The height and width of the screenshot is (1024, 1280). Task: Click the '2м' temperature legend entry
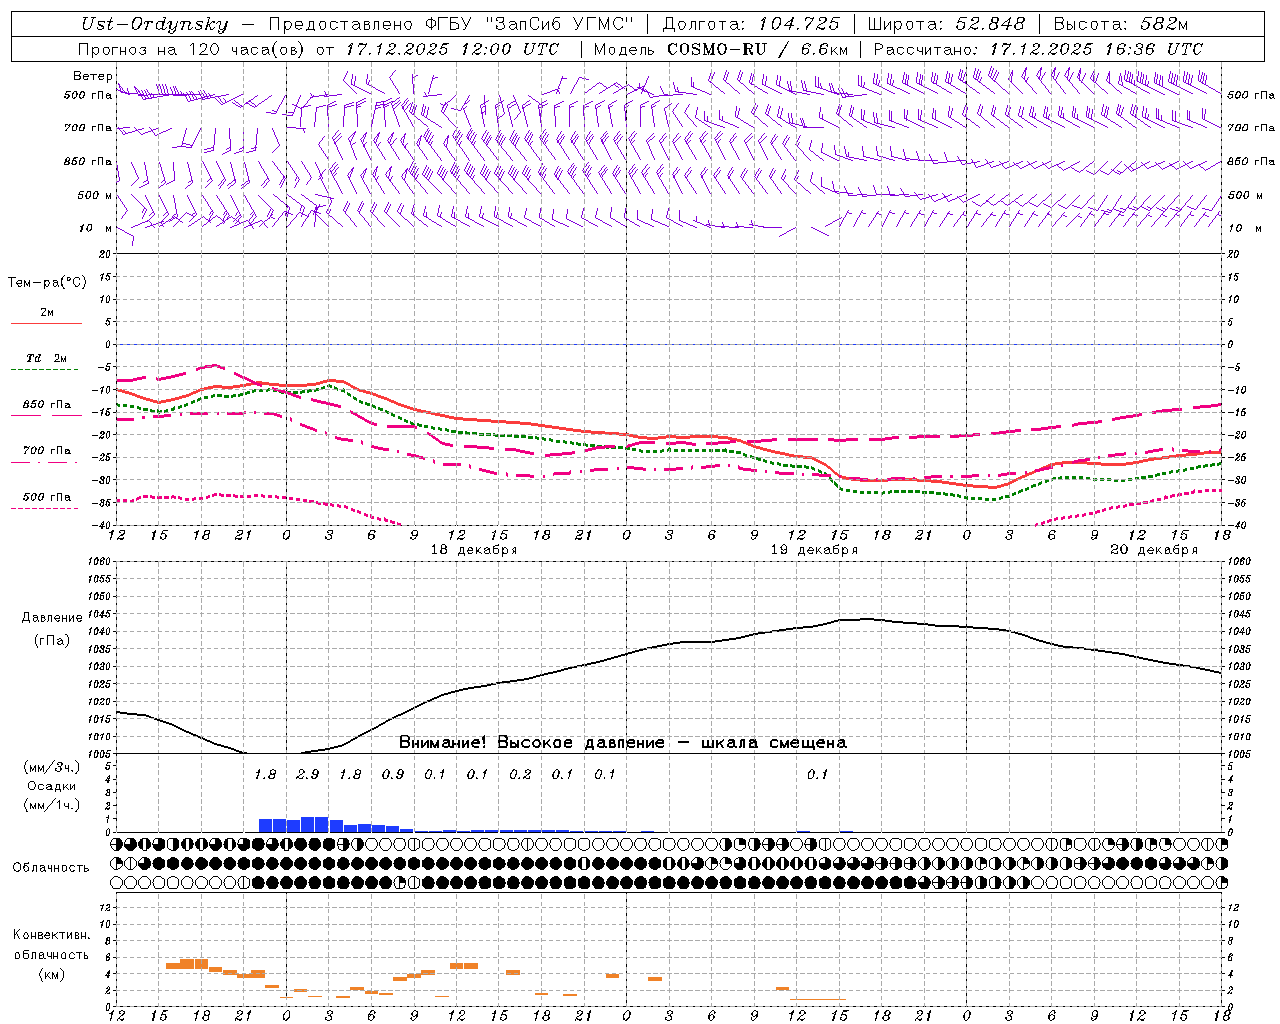(47, 312)
